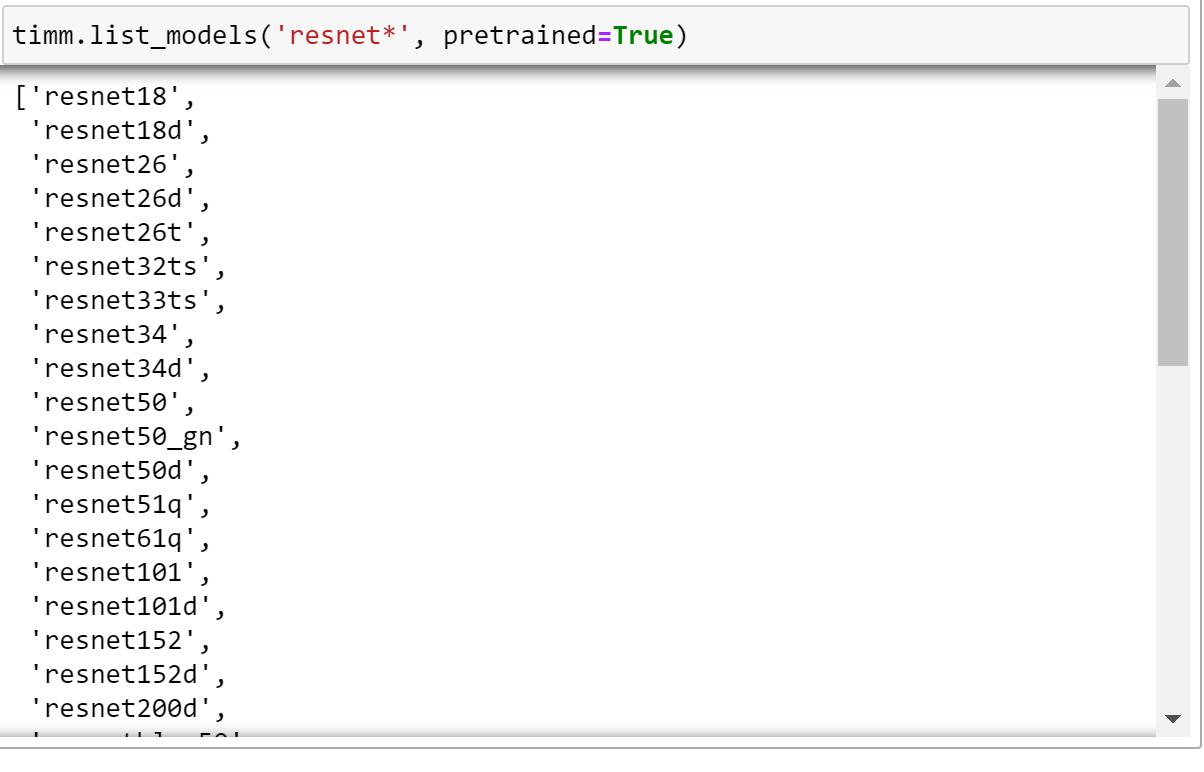
Task: Click 'resnet61q' in the model list
Action: pos(120,539)
